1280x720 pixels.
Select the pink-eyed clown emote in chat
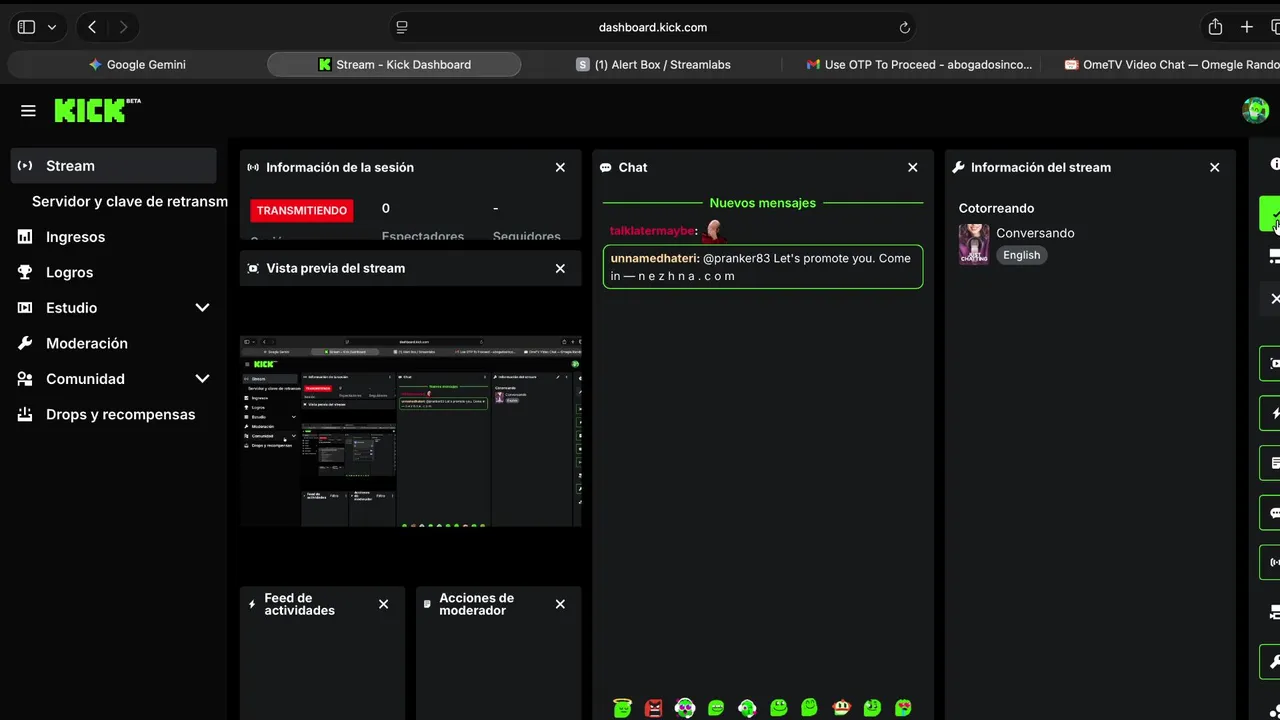coord(685,708)
